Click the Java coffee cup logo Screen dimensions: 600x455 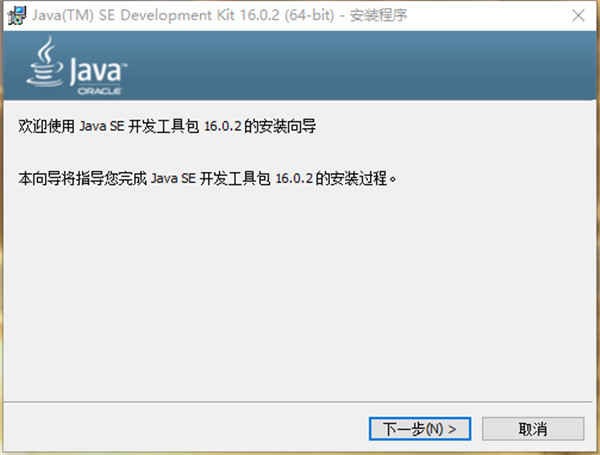[45, 62]
